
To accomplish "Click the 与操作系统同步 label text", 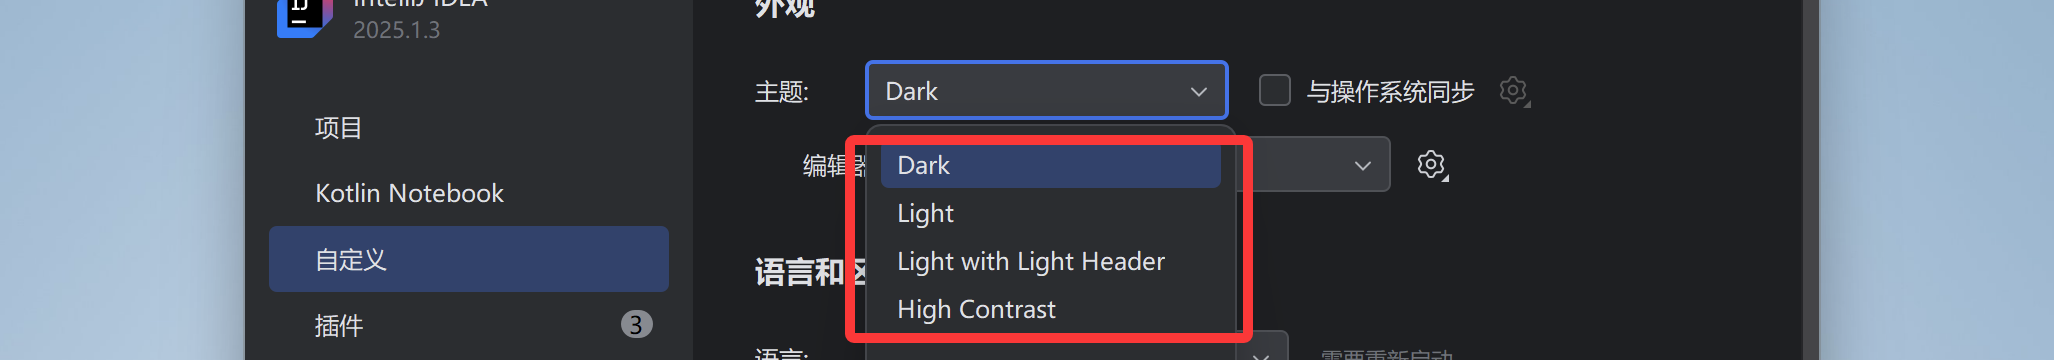I will pyautogui.click(x=1390, y=92).
